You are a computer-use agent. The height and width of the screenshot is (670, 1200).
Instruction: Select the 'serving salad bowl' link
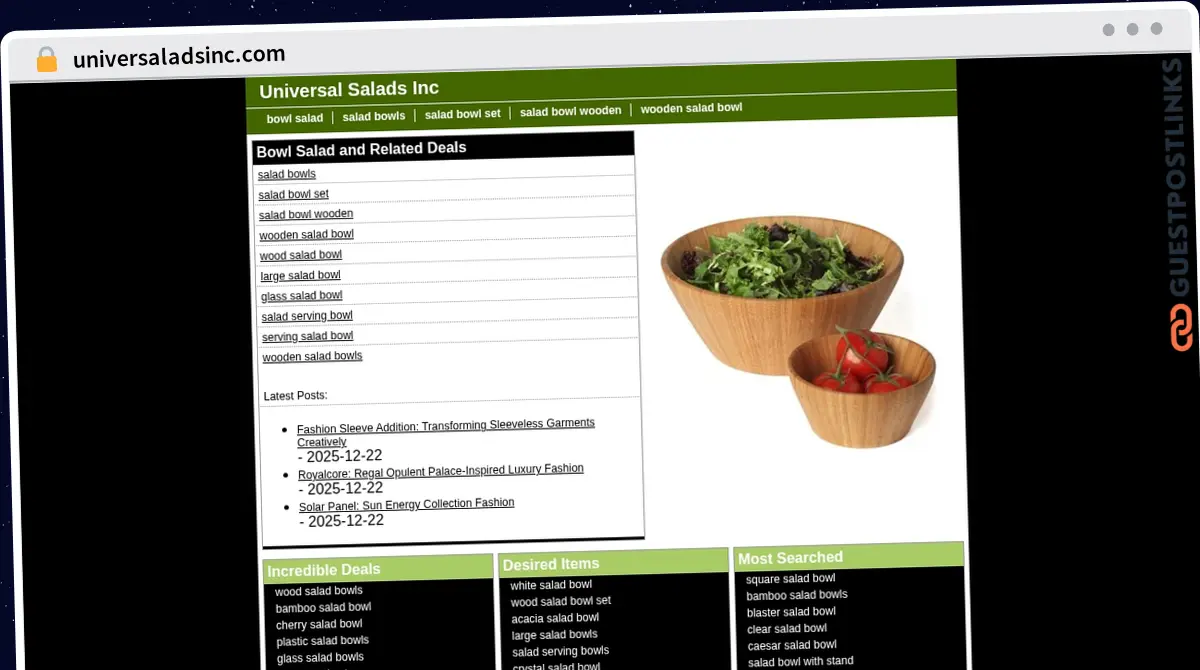click(x=308, y=336)
